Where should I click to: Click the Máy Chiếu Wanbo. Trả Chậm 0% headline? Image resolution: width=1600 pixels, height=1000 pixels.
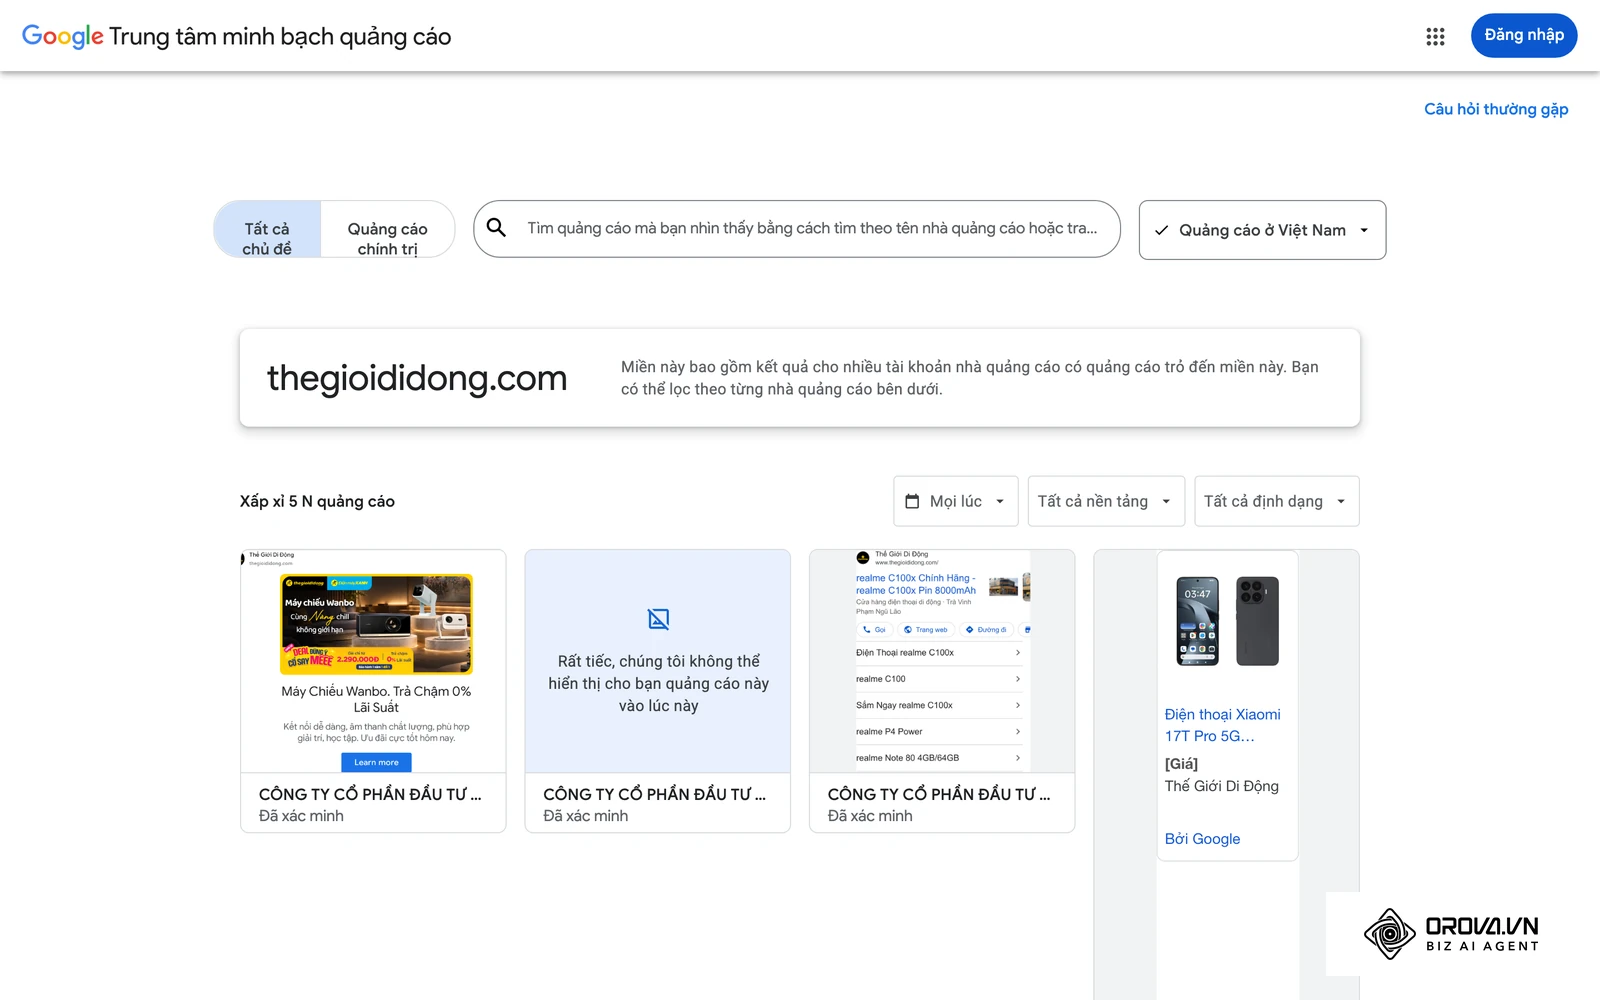click(x=376, y=699)
